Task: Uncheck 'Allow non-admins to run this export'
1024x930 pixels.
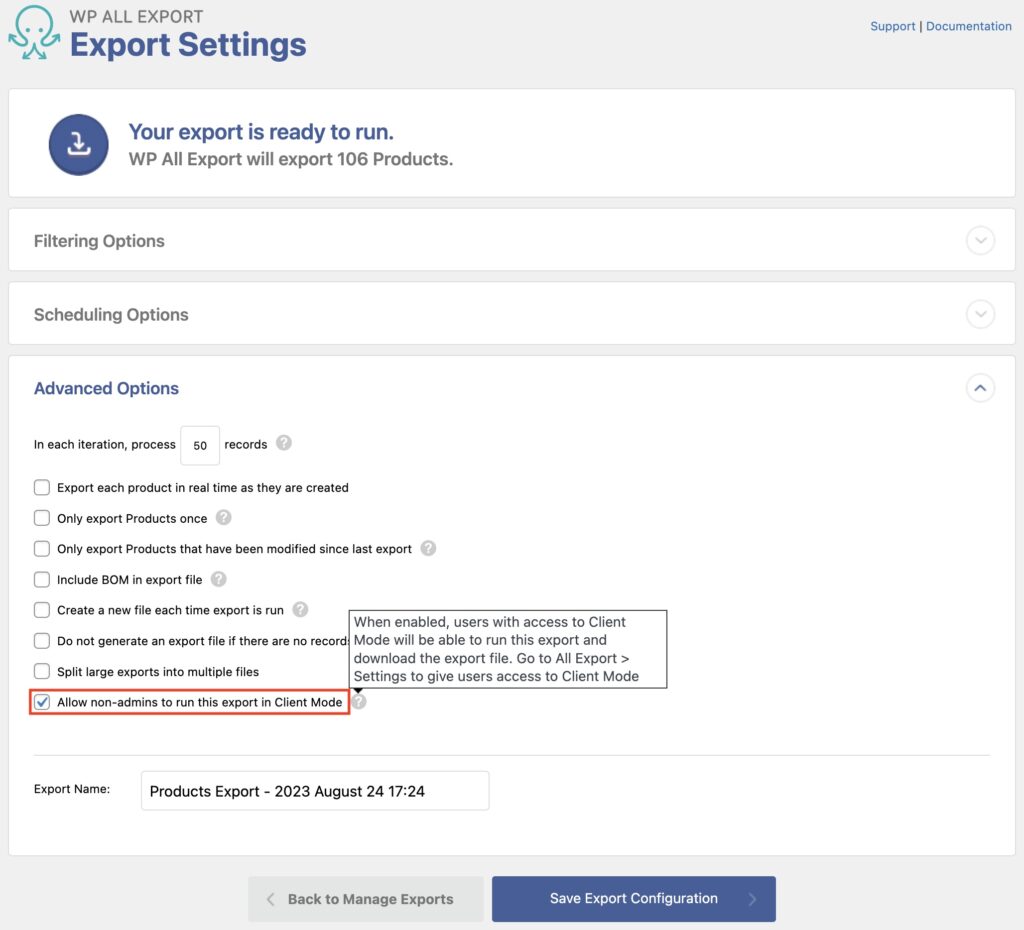Action: pos(41,701)
